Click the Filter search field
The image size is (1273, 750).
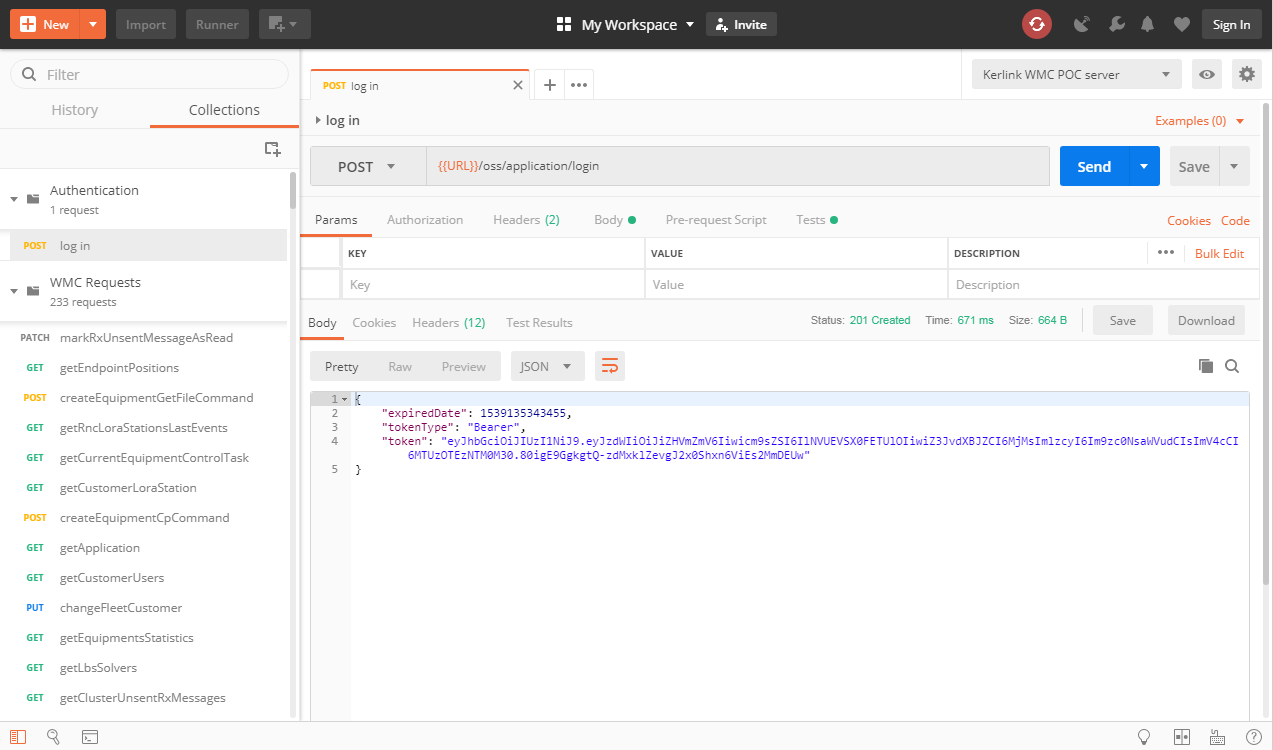[160, 74]
